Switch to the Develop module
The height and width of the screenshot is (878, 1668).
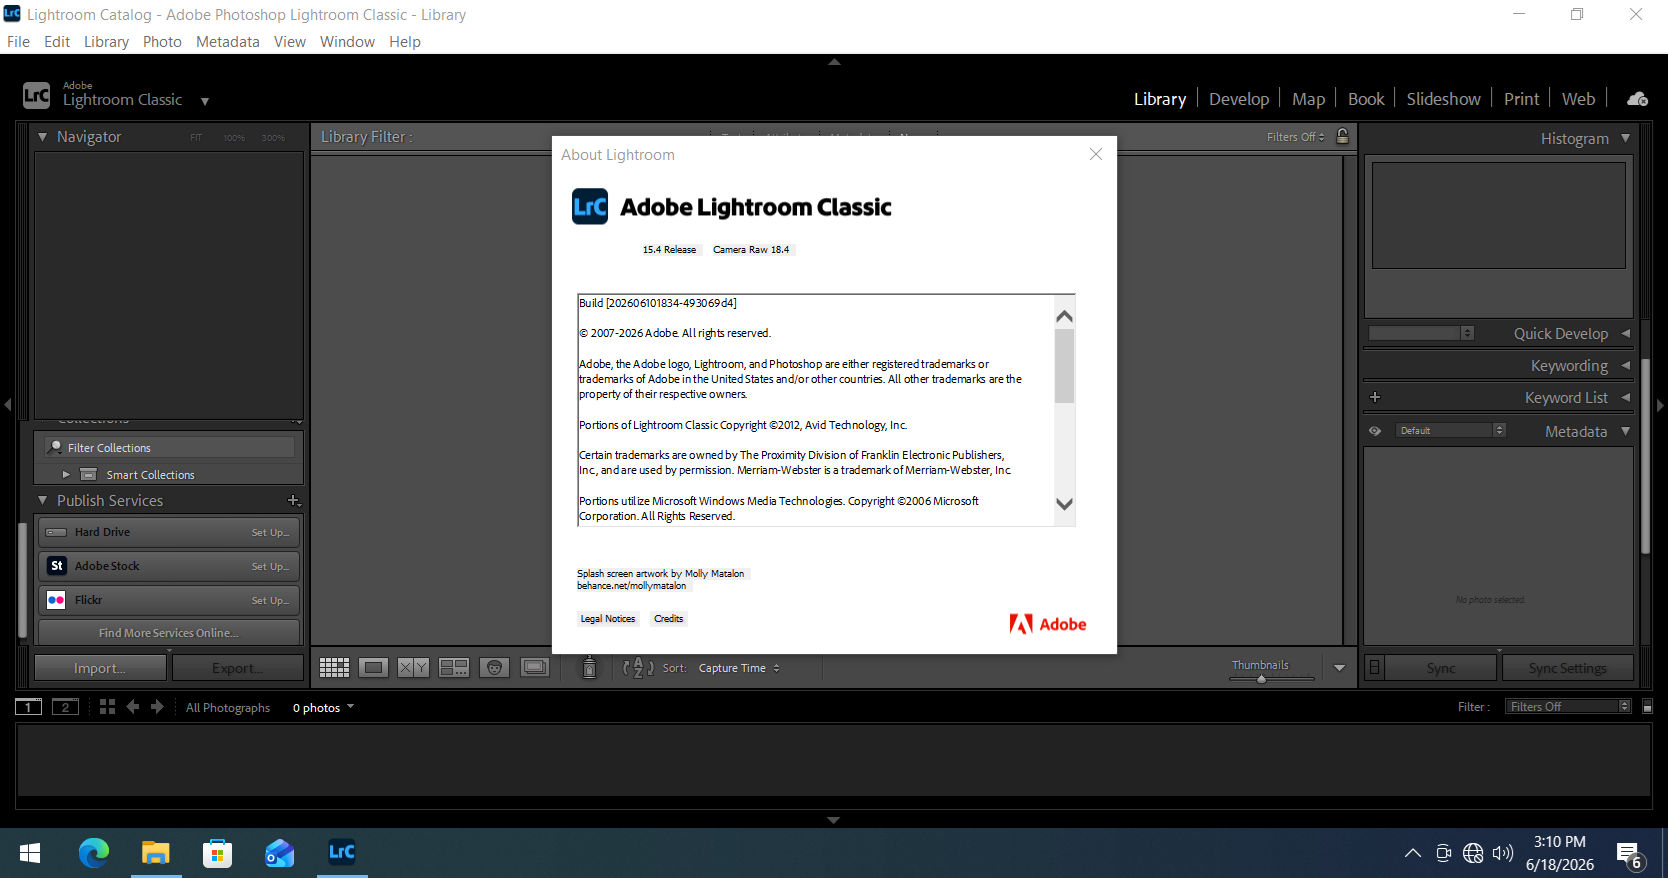[1238, 99]
